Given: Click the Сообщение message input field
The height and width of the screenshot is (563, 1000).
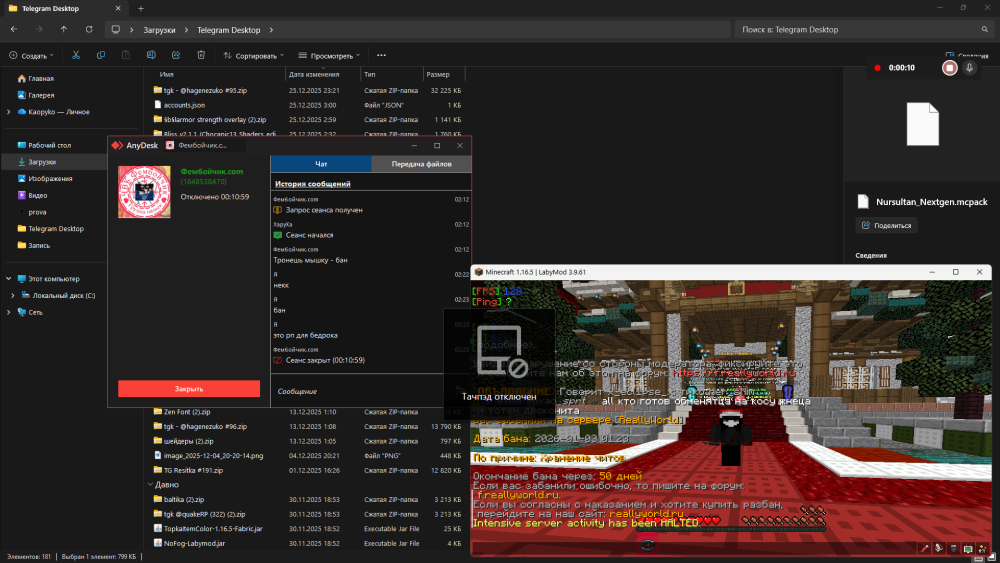Looking at the screenshot, I should tap(359, 391).
